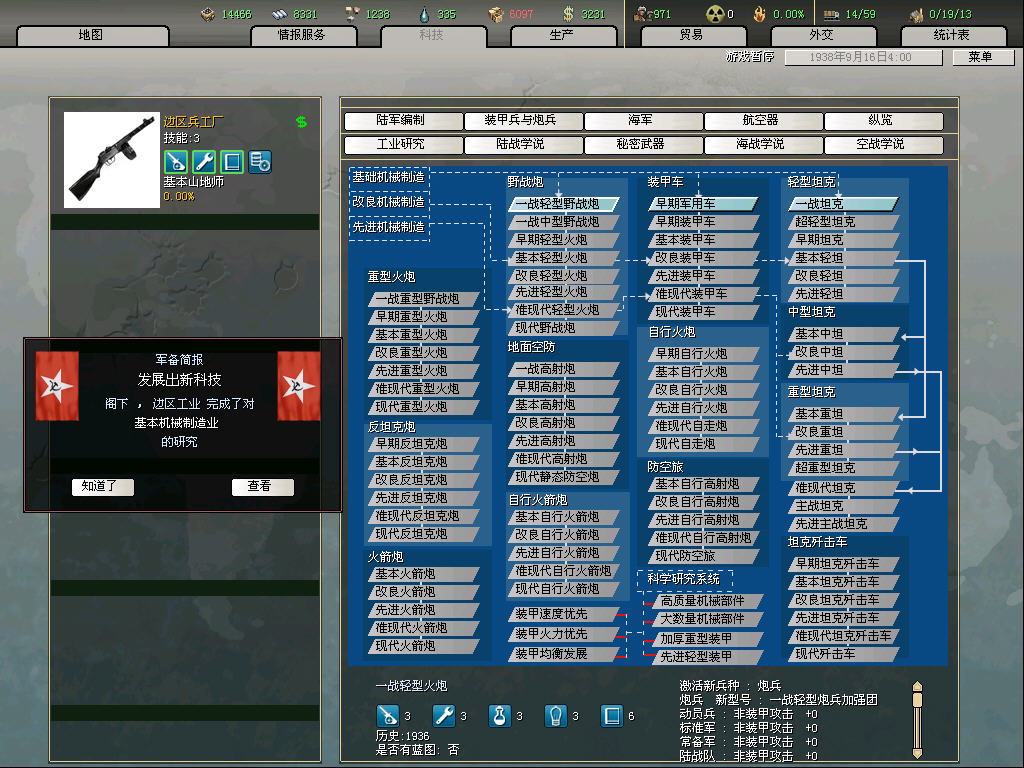Select the 基础机械制造 technology

(389, 177)
